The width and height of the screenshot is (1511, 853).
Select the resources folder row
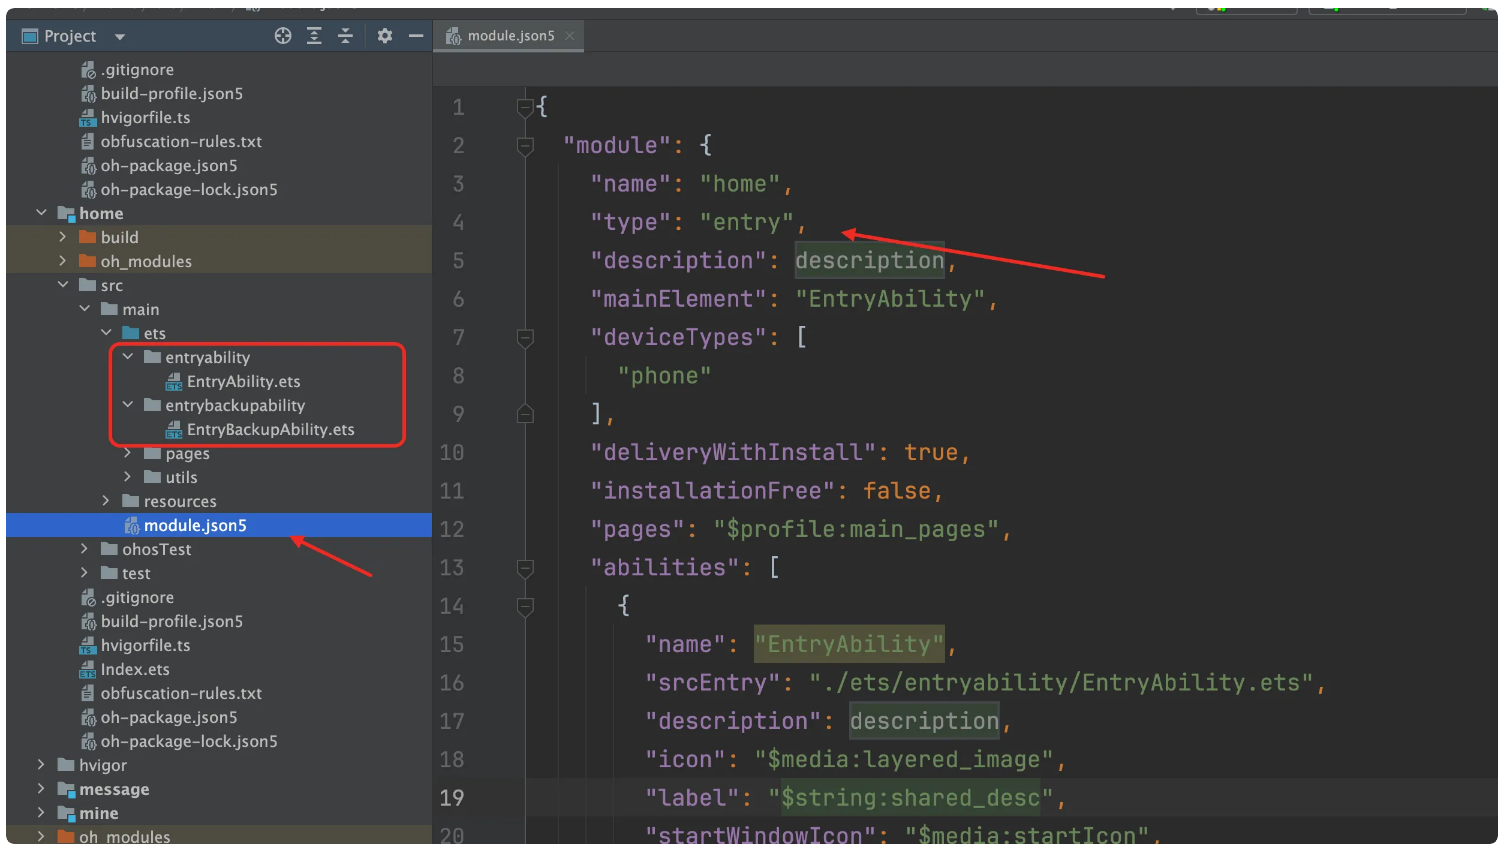pos(219,501)
